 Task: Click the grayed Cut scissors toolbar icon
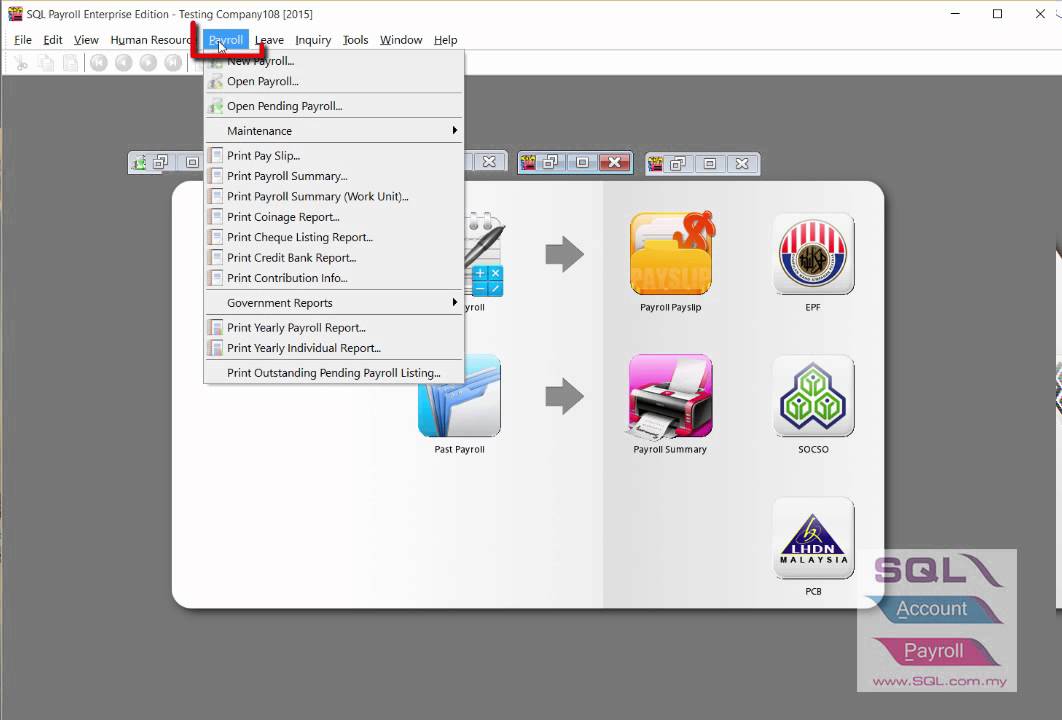click(x=21, y=63)
